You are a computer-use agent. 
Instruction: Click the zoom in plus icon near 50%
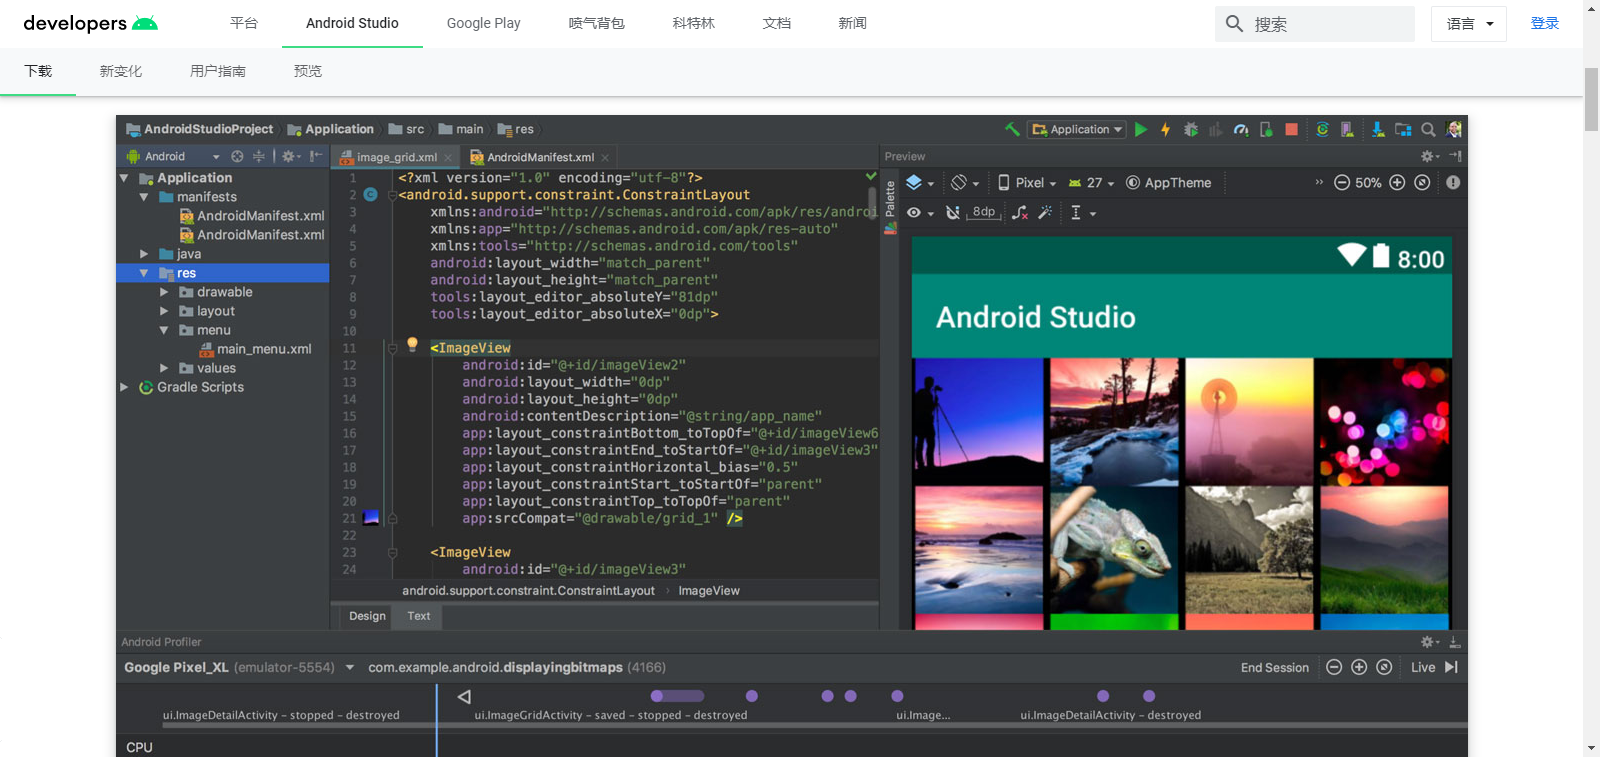[x=1397, y=182]
